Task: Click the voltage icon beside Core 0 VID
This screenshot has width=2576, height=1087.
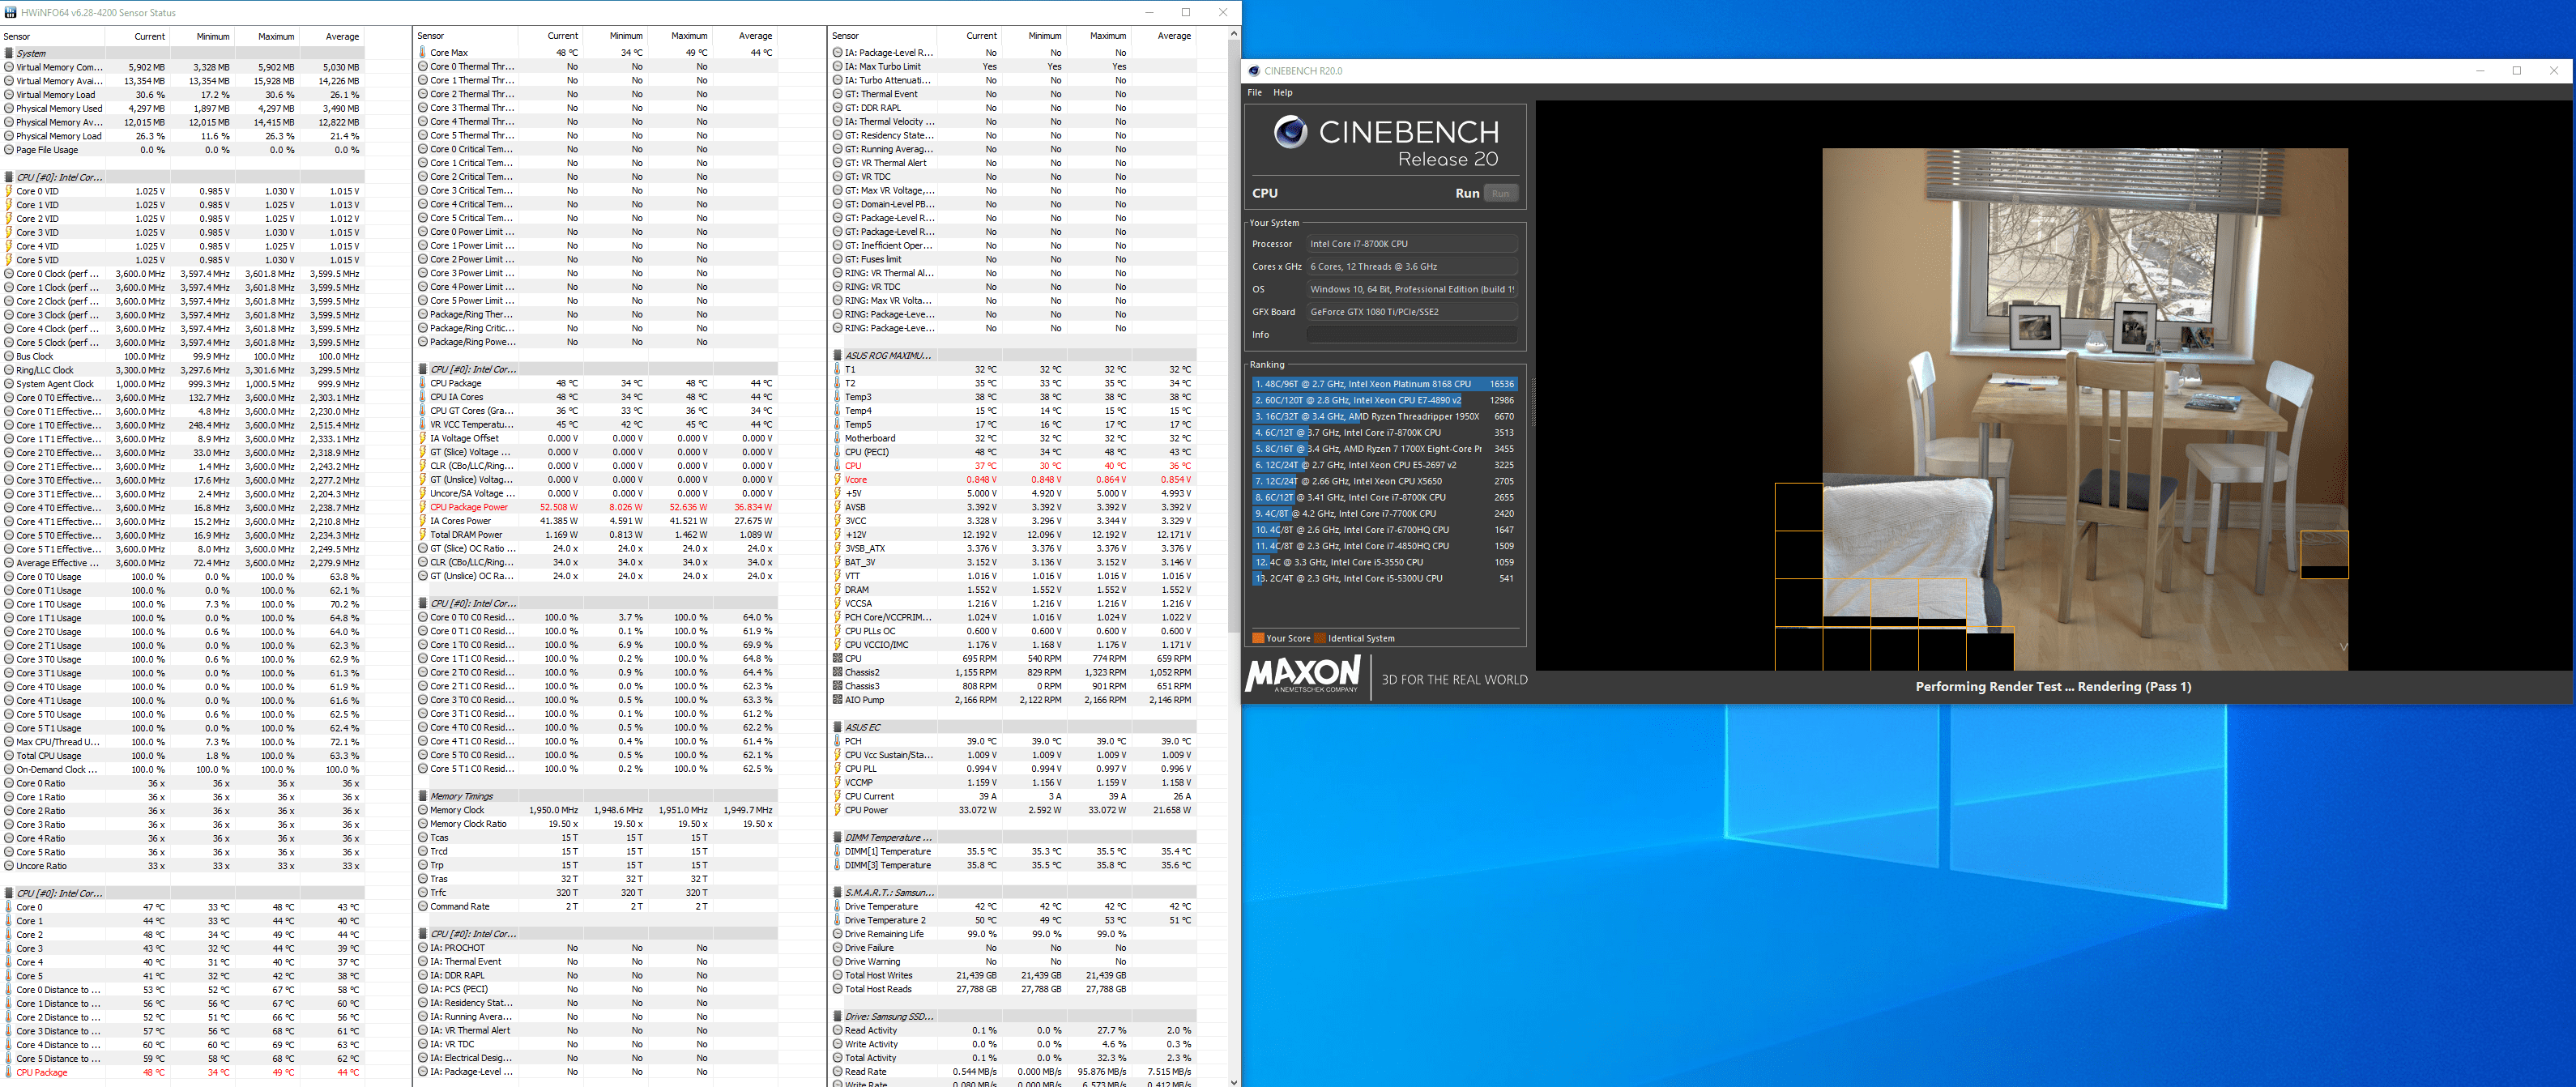Action: 9,191
